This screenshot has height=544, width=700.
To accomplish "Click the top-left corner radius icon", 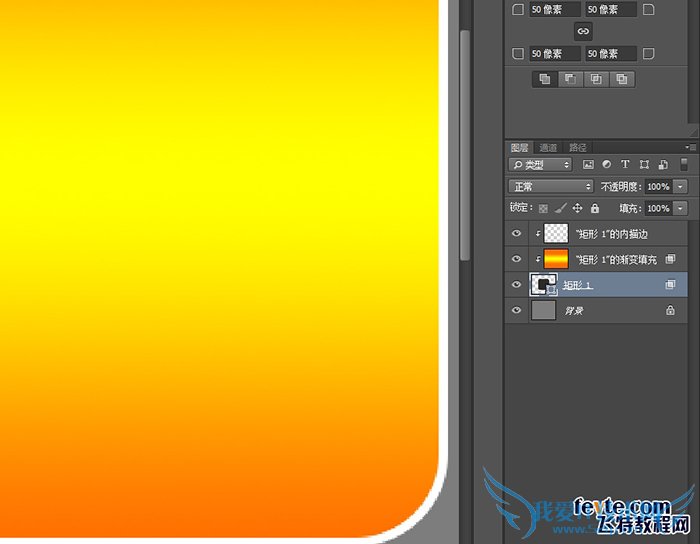I will 518,9.
